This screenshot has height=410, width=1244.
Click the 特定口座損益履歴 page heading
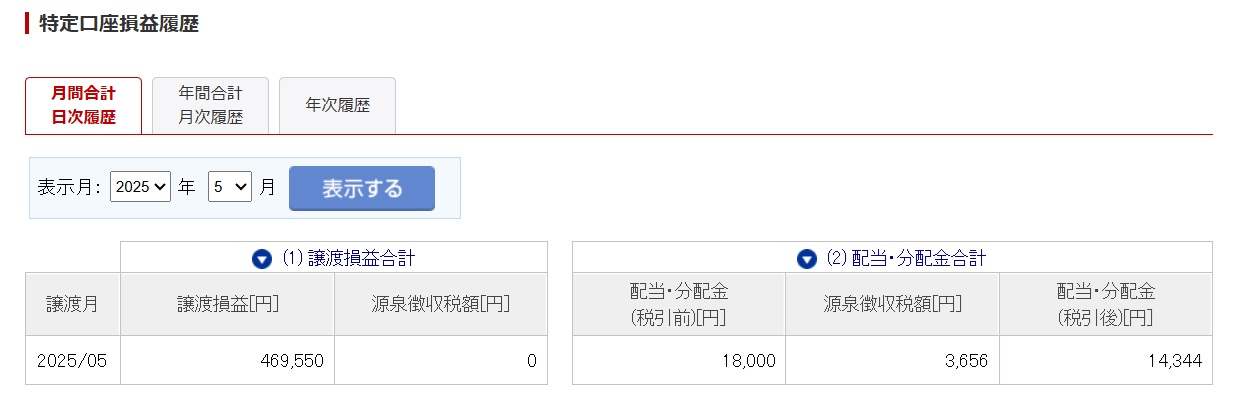pos(118,24)
